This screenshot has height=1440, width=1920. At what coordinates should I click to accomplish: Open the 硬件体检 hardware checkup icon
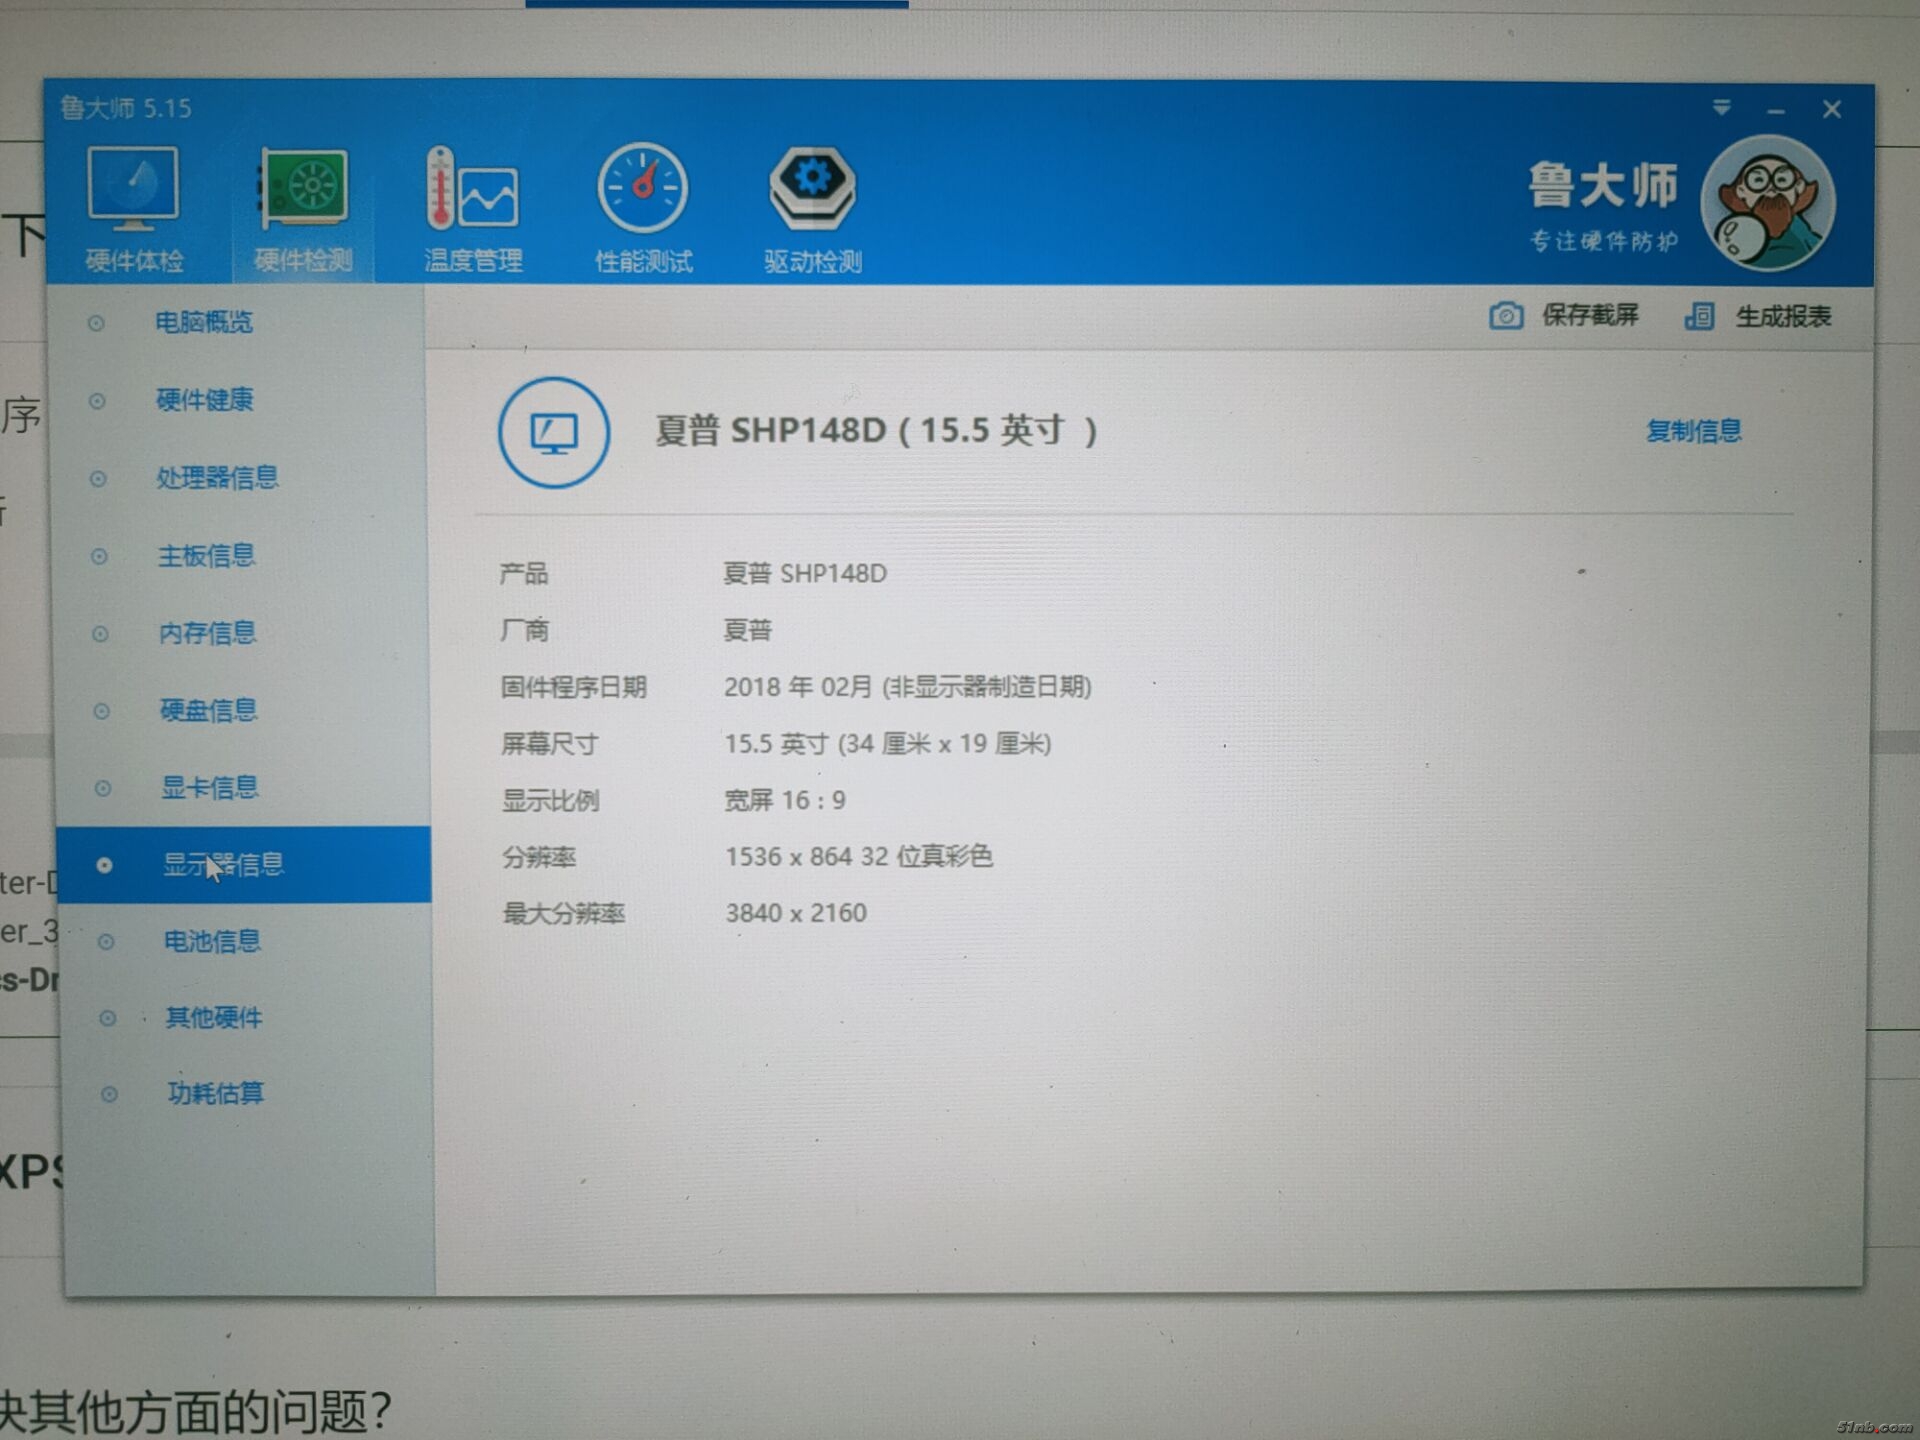pos(133,210)
